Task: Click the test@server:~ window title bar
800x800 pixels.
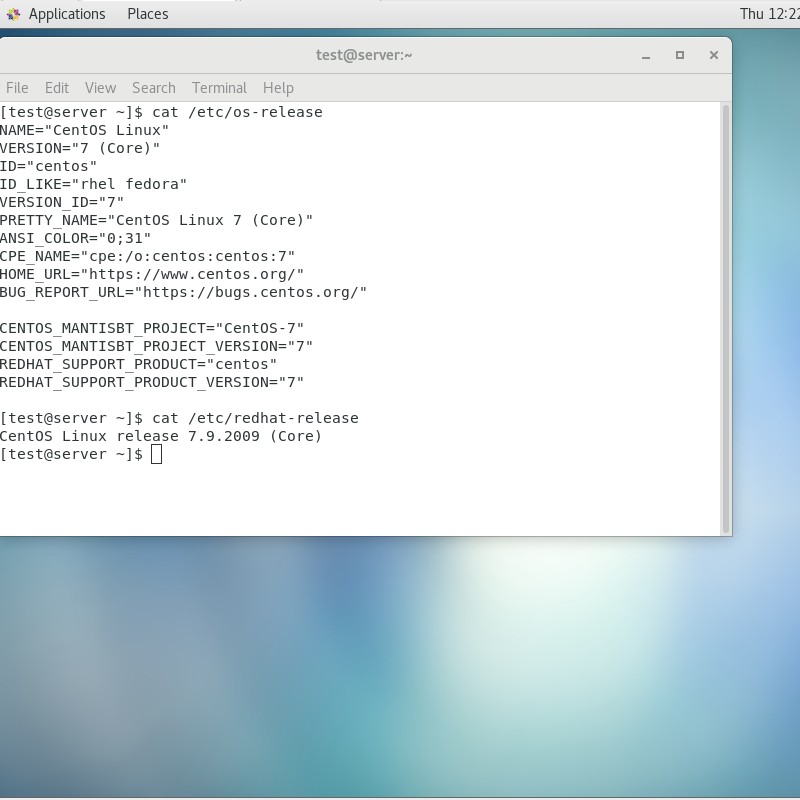Action: (x=364, y=55)
